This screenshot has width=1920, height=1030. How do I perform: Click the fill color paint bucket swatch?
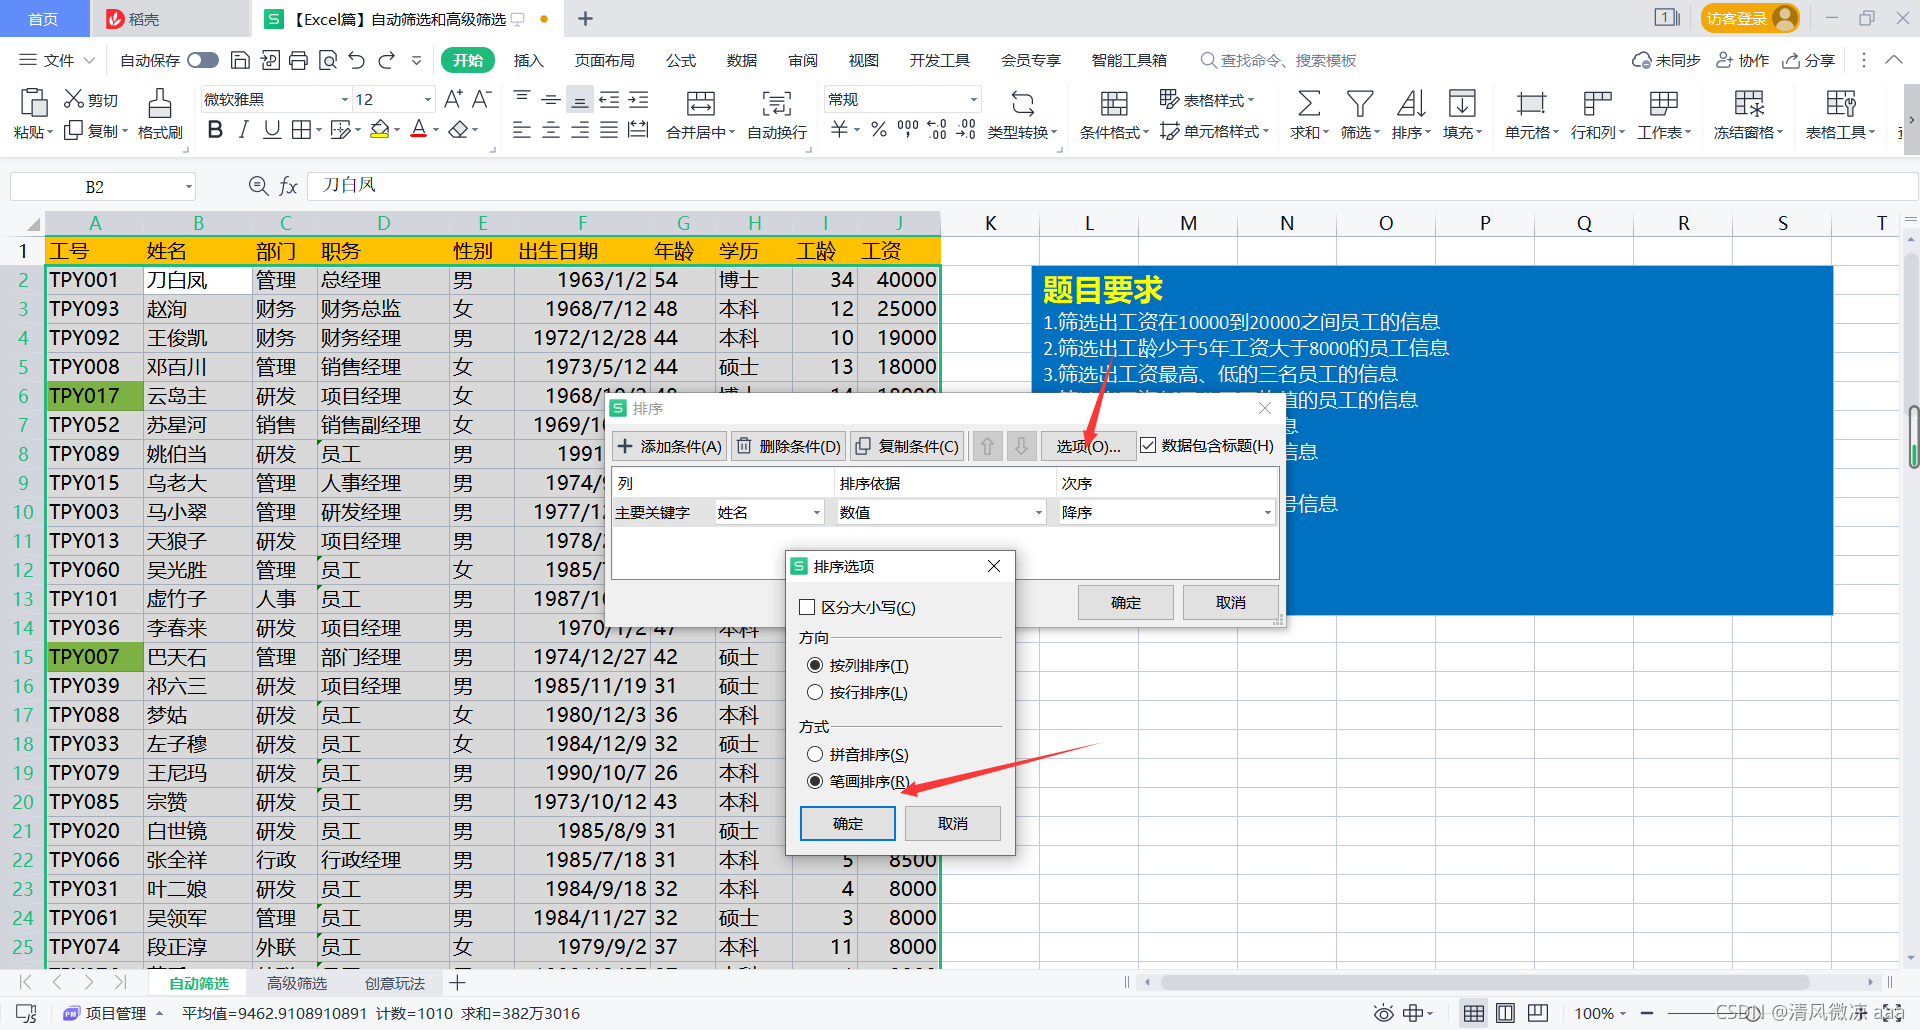[x=380, y=130]
